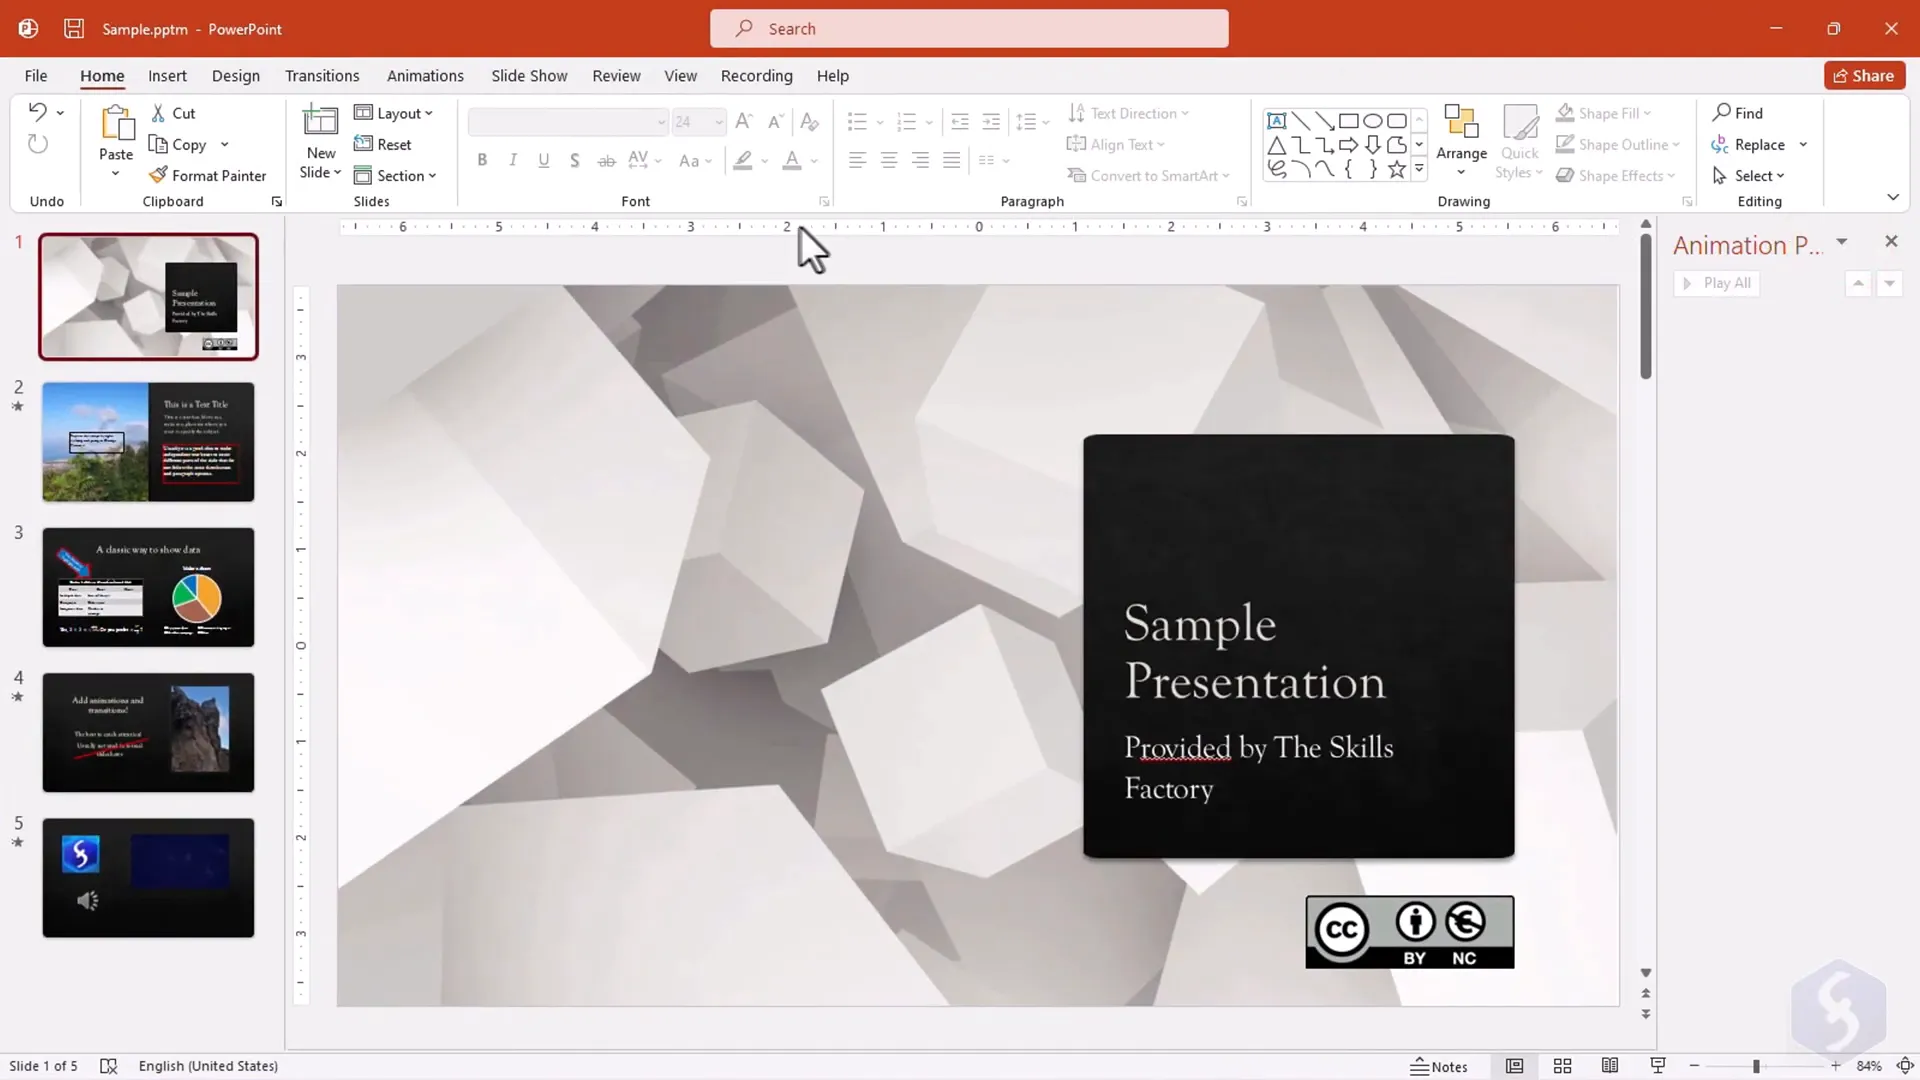Open the Select dropdown in Editing
This screenshot has height=1080, width=1920.
[x=1748, y=175]
